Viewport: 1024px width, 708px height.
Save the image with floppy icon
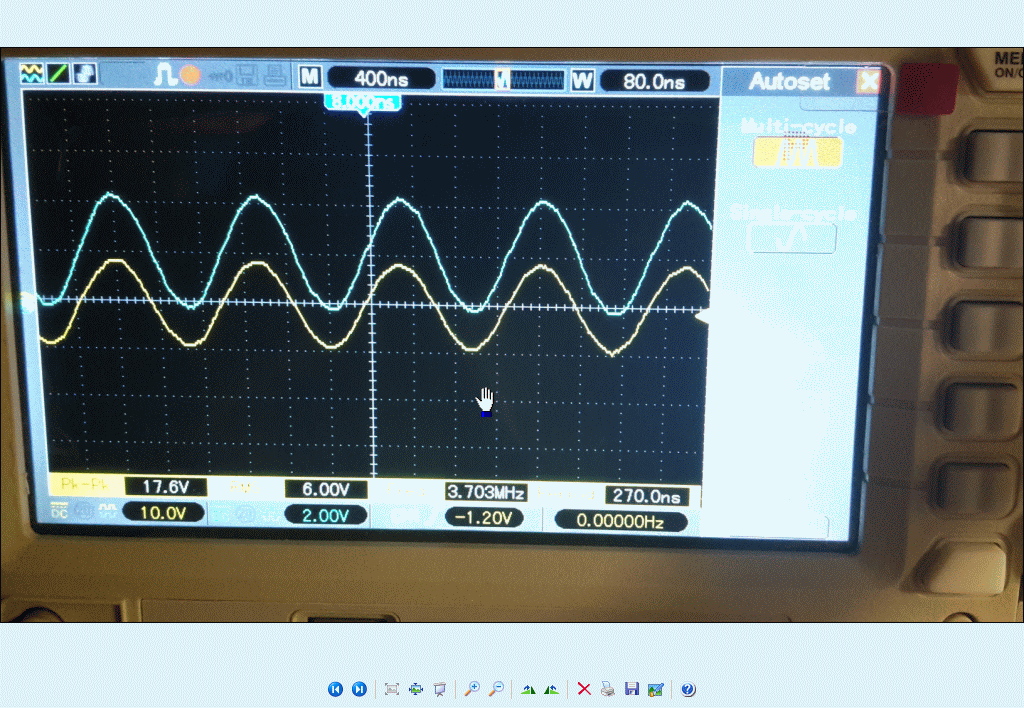631,689
